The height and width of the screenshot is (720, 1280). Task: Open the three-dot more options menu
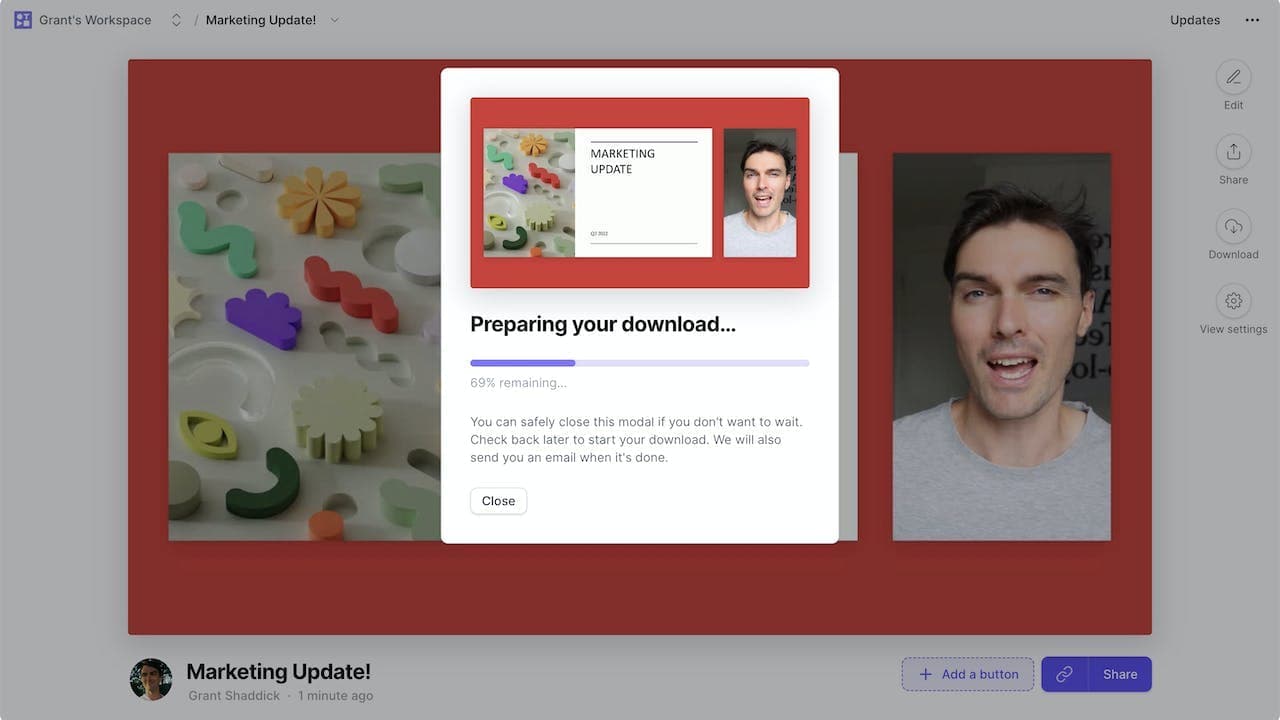click(1252, 20)
